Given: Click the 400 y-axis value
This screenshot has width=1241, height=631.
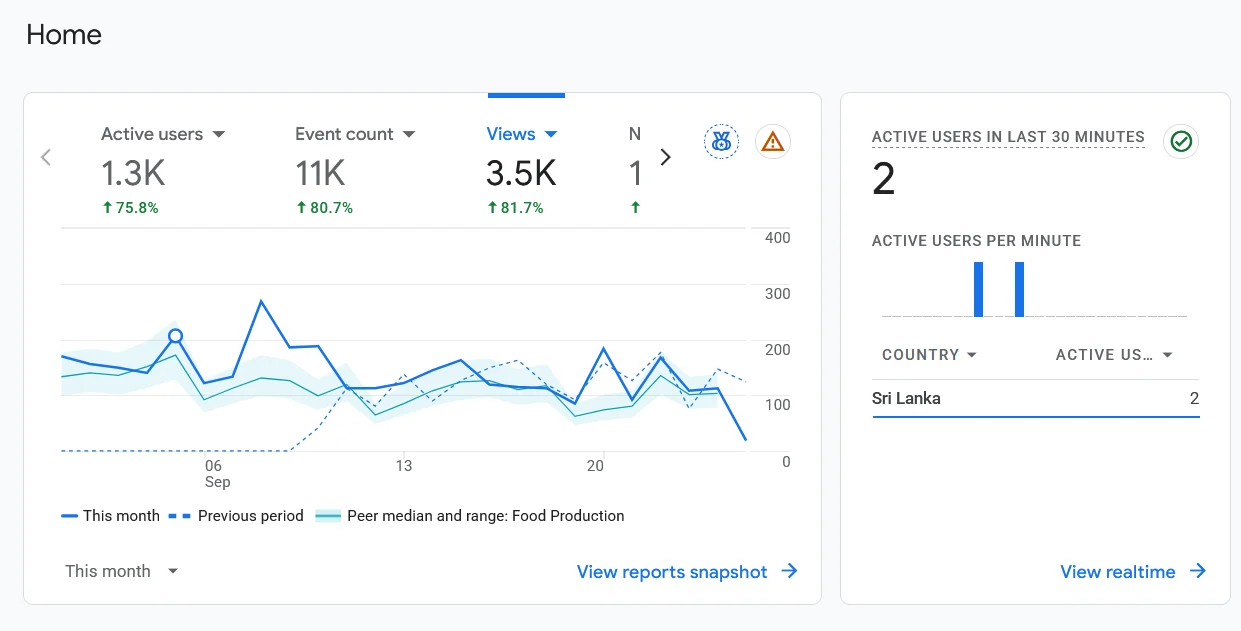Looking at the screenshot, I should (777, 238).
